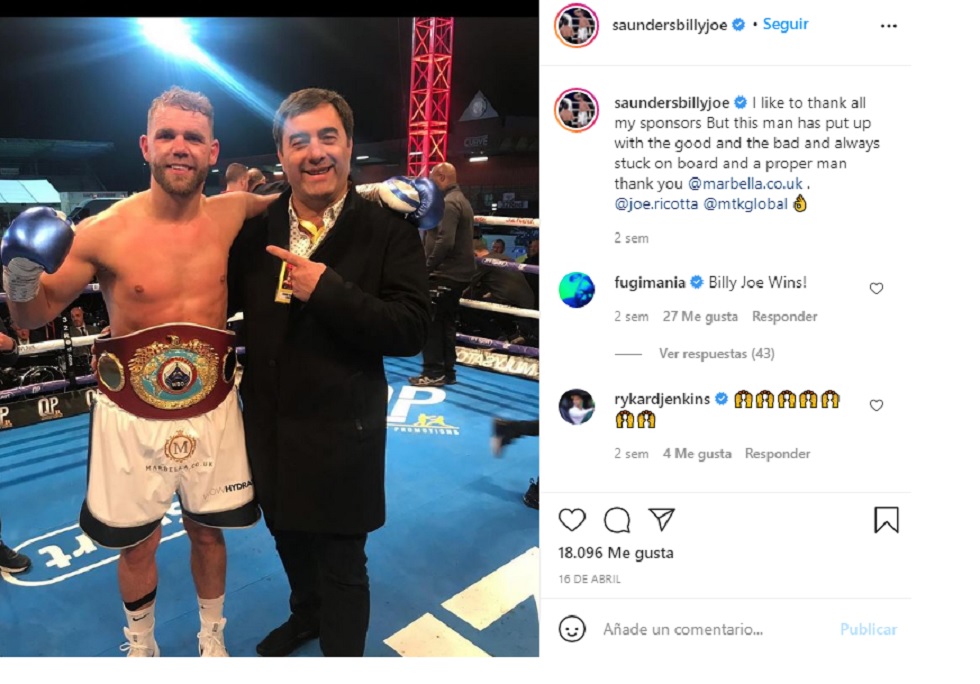Image resolution: width=980 pixels, height=684 pixels.
Task: Open fugimania's profile avatar
Action: point(576,289)
